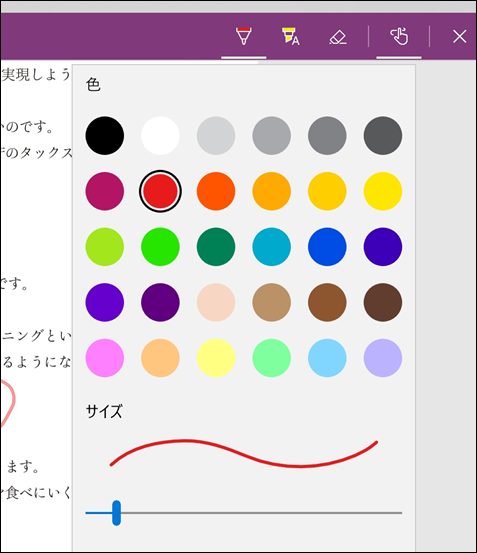Choose the pink pastel swatch

(105, 358)
